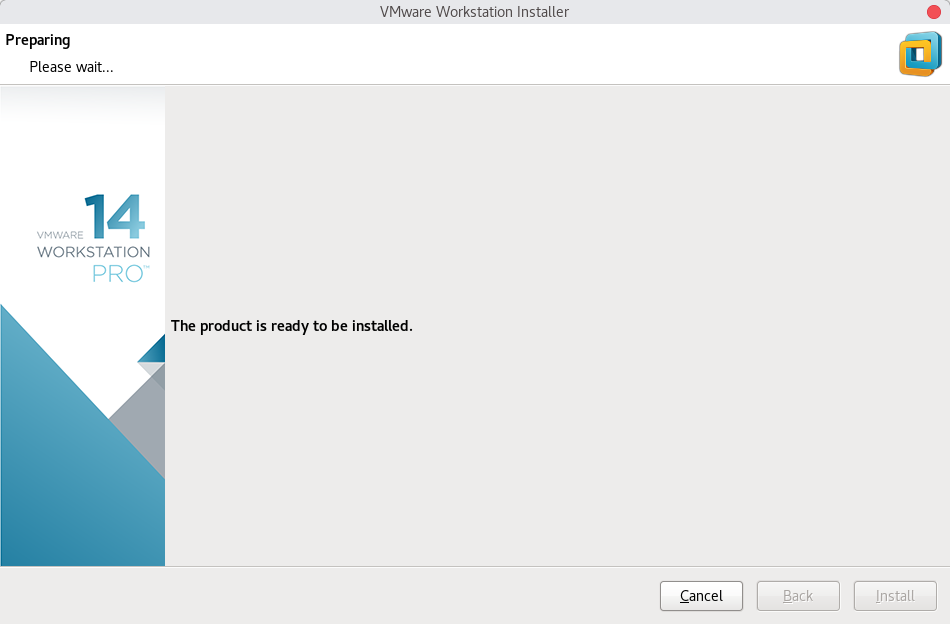
Task: Click the word 'installed.' in the message
Action: coord(382,326)
